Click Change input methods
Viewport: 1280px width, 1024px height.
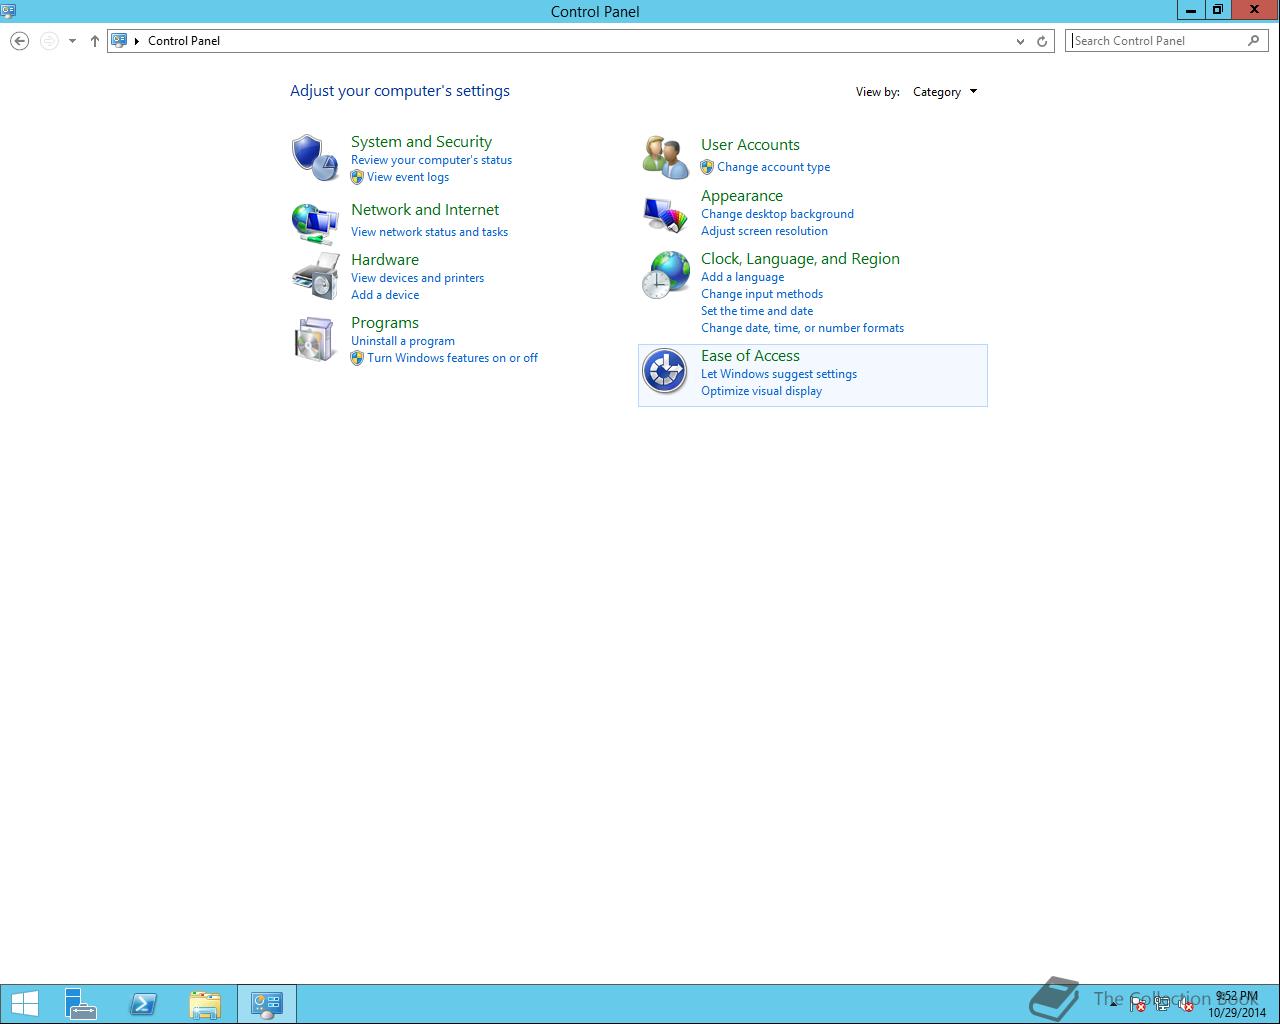click(762, 294)
